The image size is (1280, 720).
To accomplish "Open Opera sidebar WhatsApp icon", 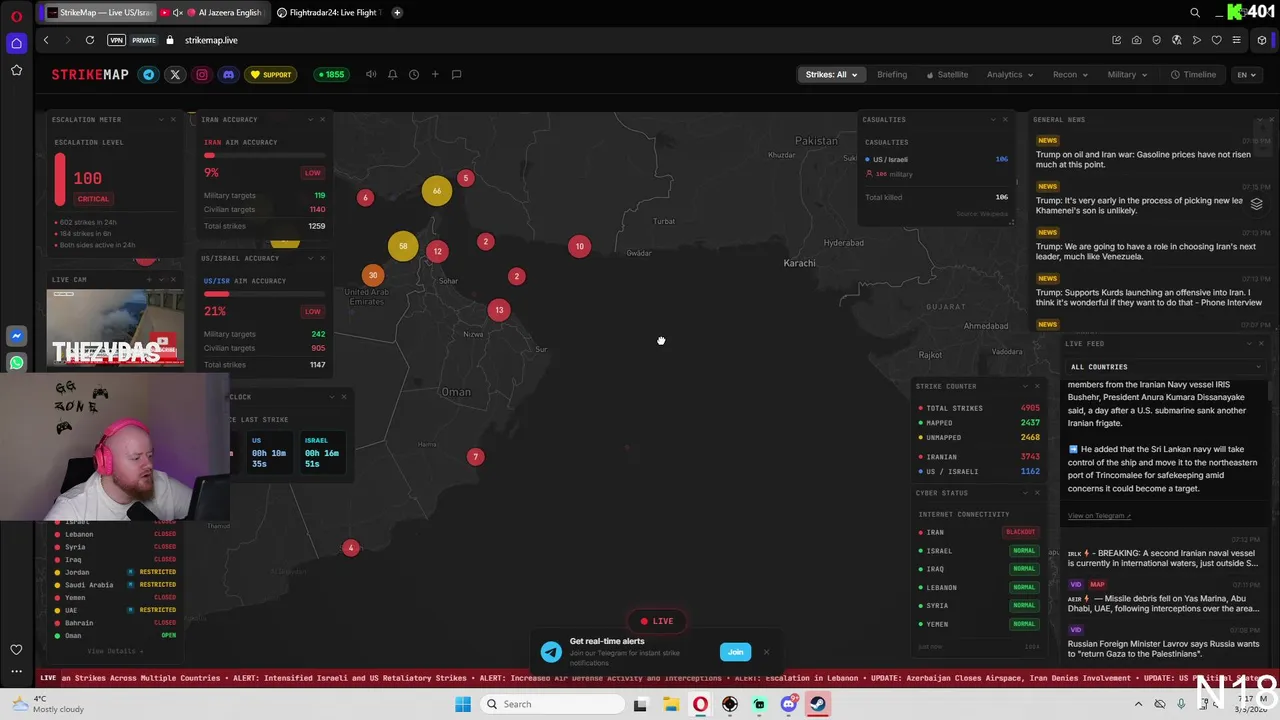I will tap(16, 362).
